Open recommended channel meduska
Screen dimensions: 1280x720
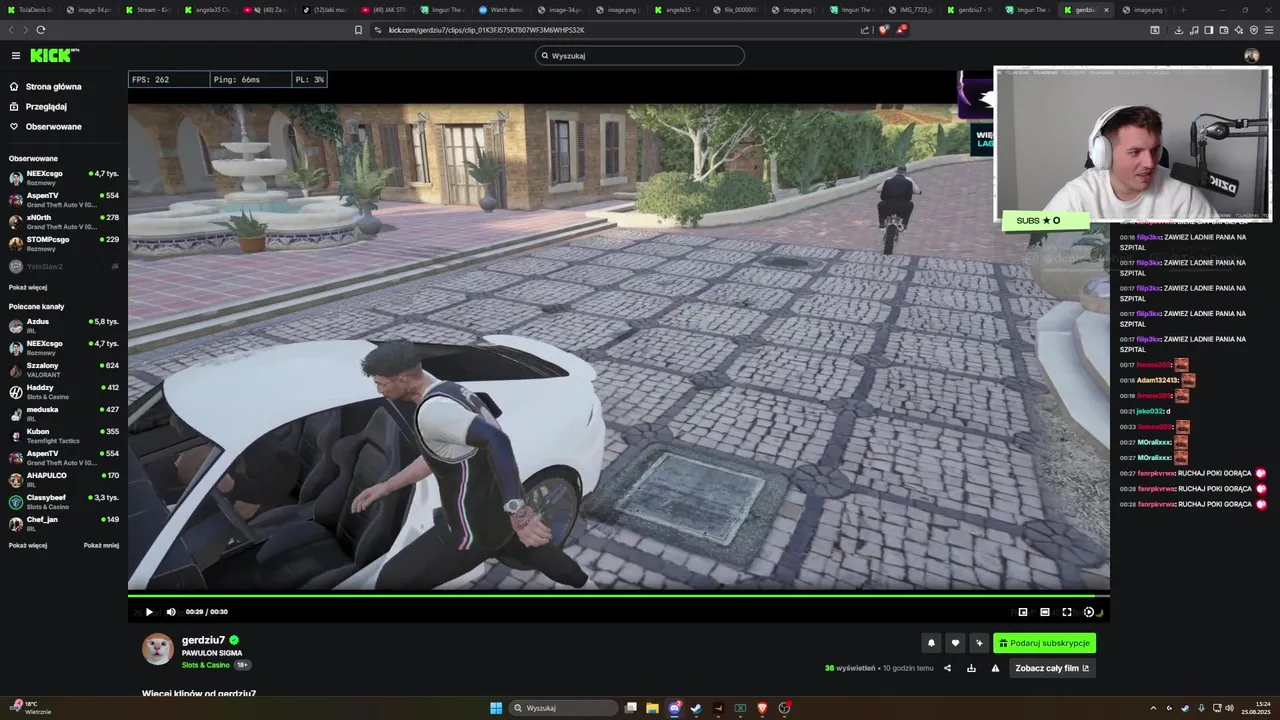coord(64,414)
